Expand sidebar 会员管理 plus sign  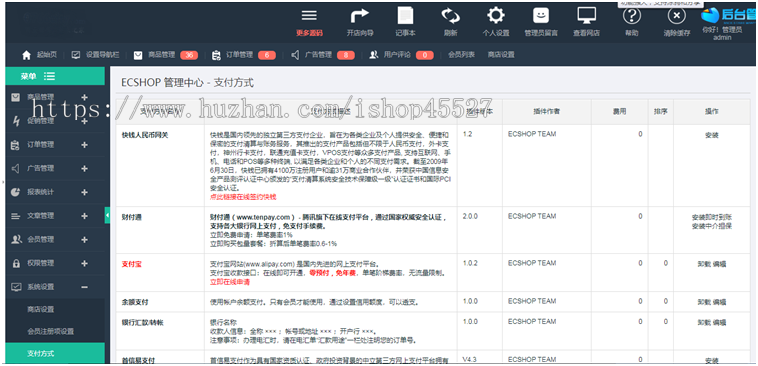click(84, 239)
